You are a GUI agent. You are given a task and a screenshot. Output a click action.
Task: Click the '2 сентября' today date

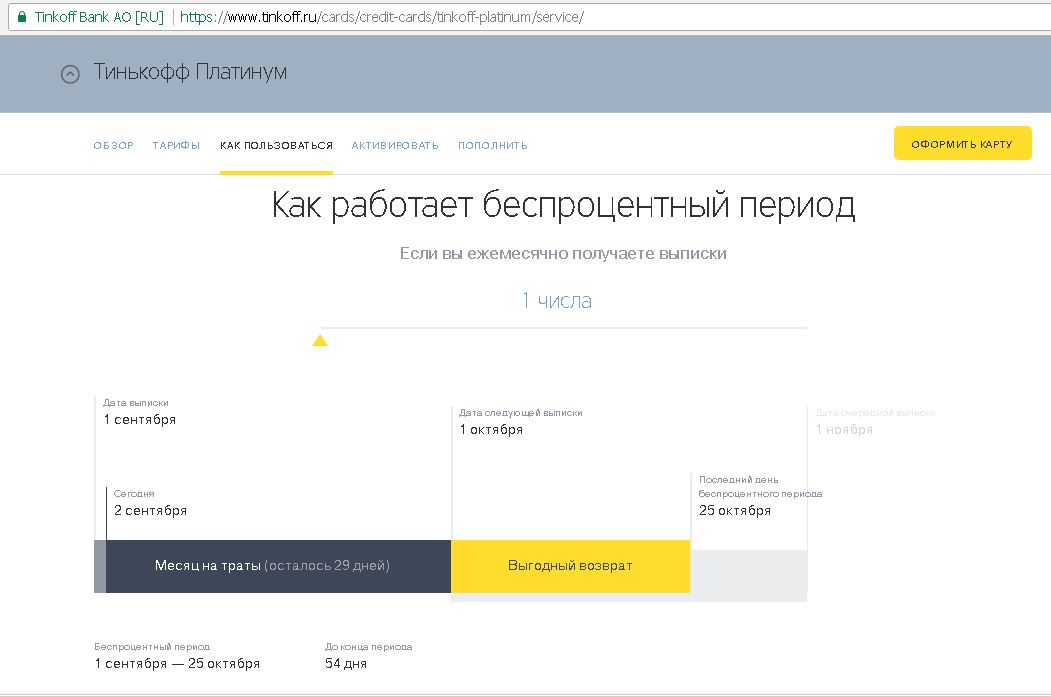150,511
